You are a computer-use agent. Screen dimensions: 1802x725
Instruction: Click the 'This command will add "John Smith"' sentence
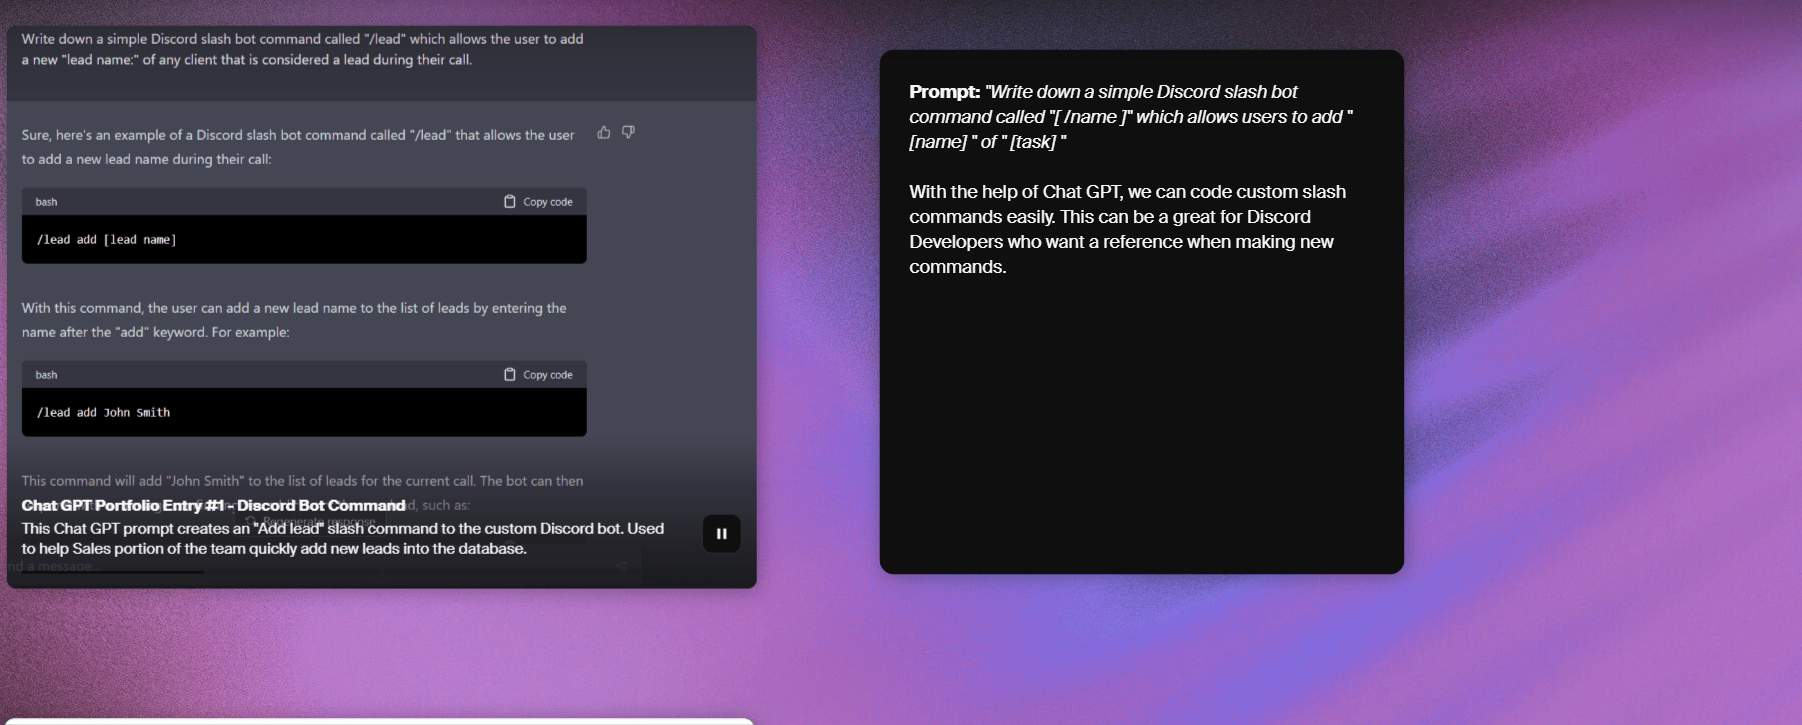[x=302, y=481]
